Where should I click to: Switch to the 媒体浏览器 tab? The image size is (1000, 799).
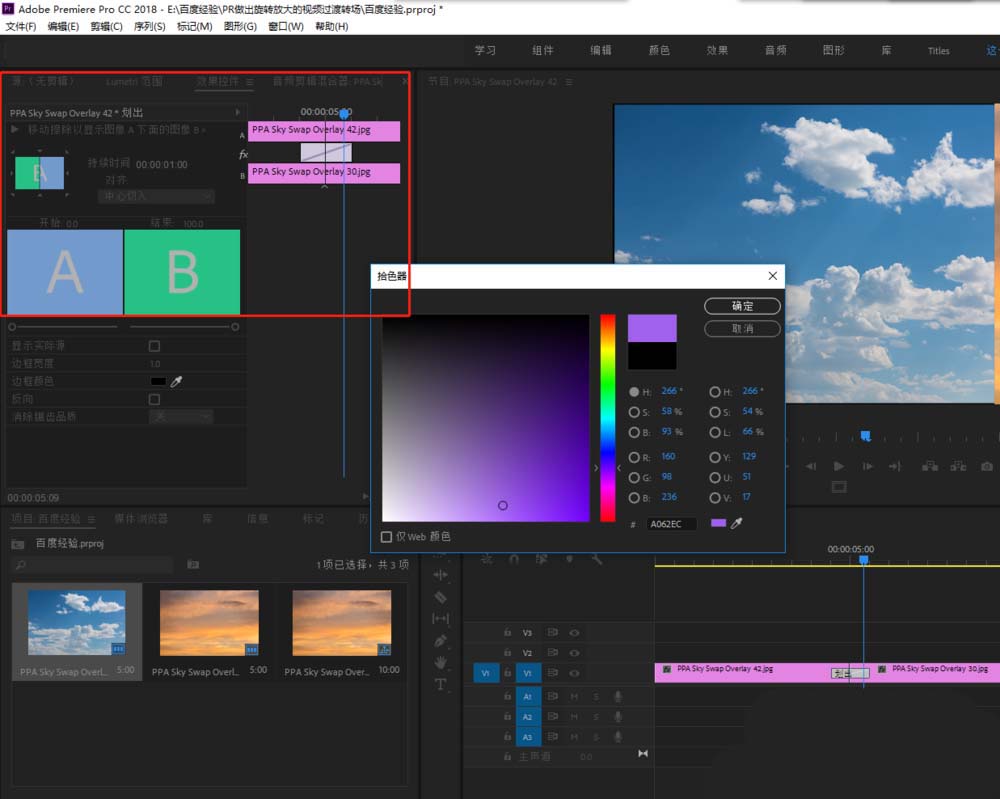tap(139, 519)
